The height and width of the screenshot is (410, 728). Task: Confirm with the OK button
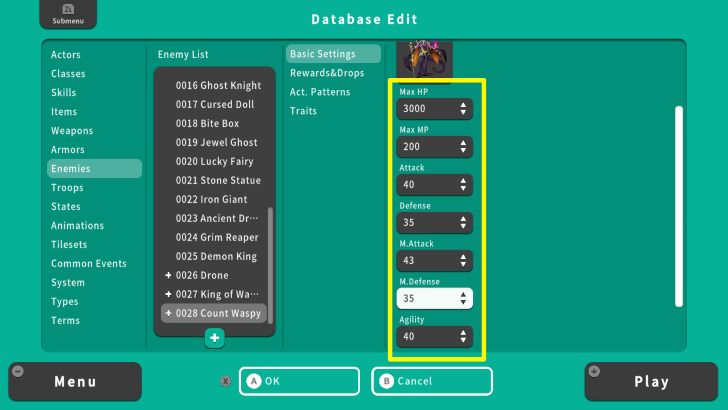click(299, 381)
